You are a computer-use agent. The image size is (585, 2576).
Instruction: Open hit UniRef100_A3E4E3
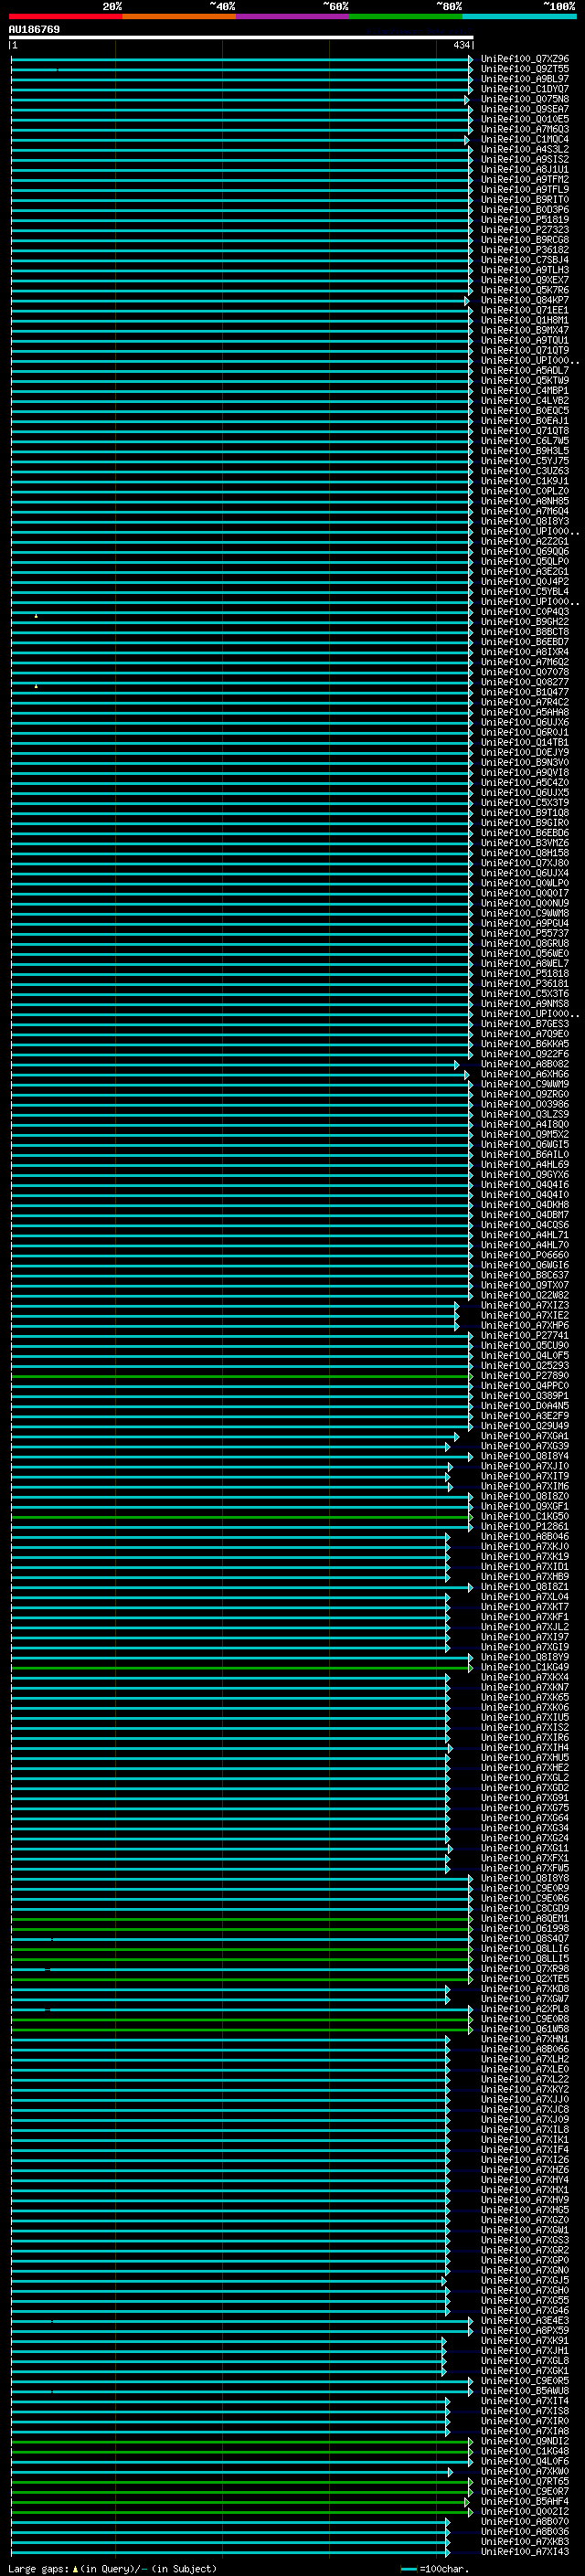(525, 2320)
